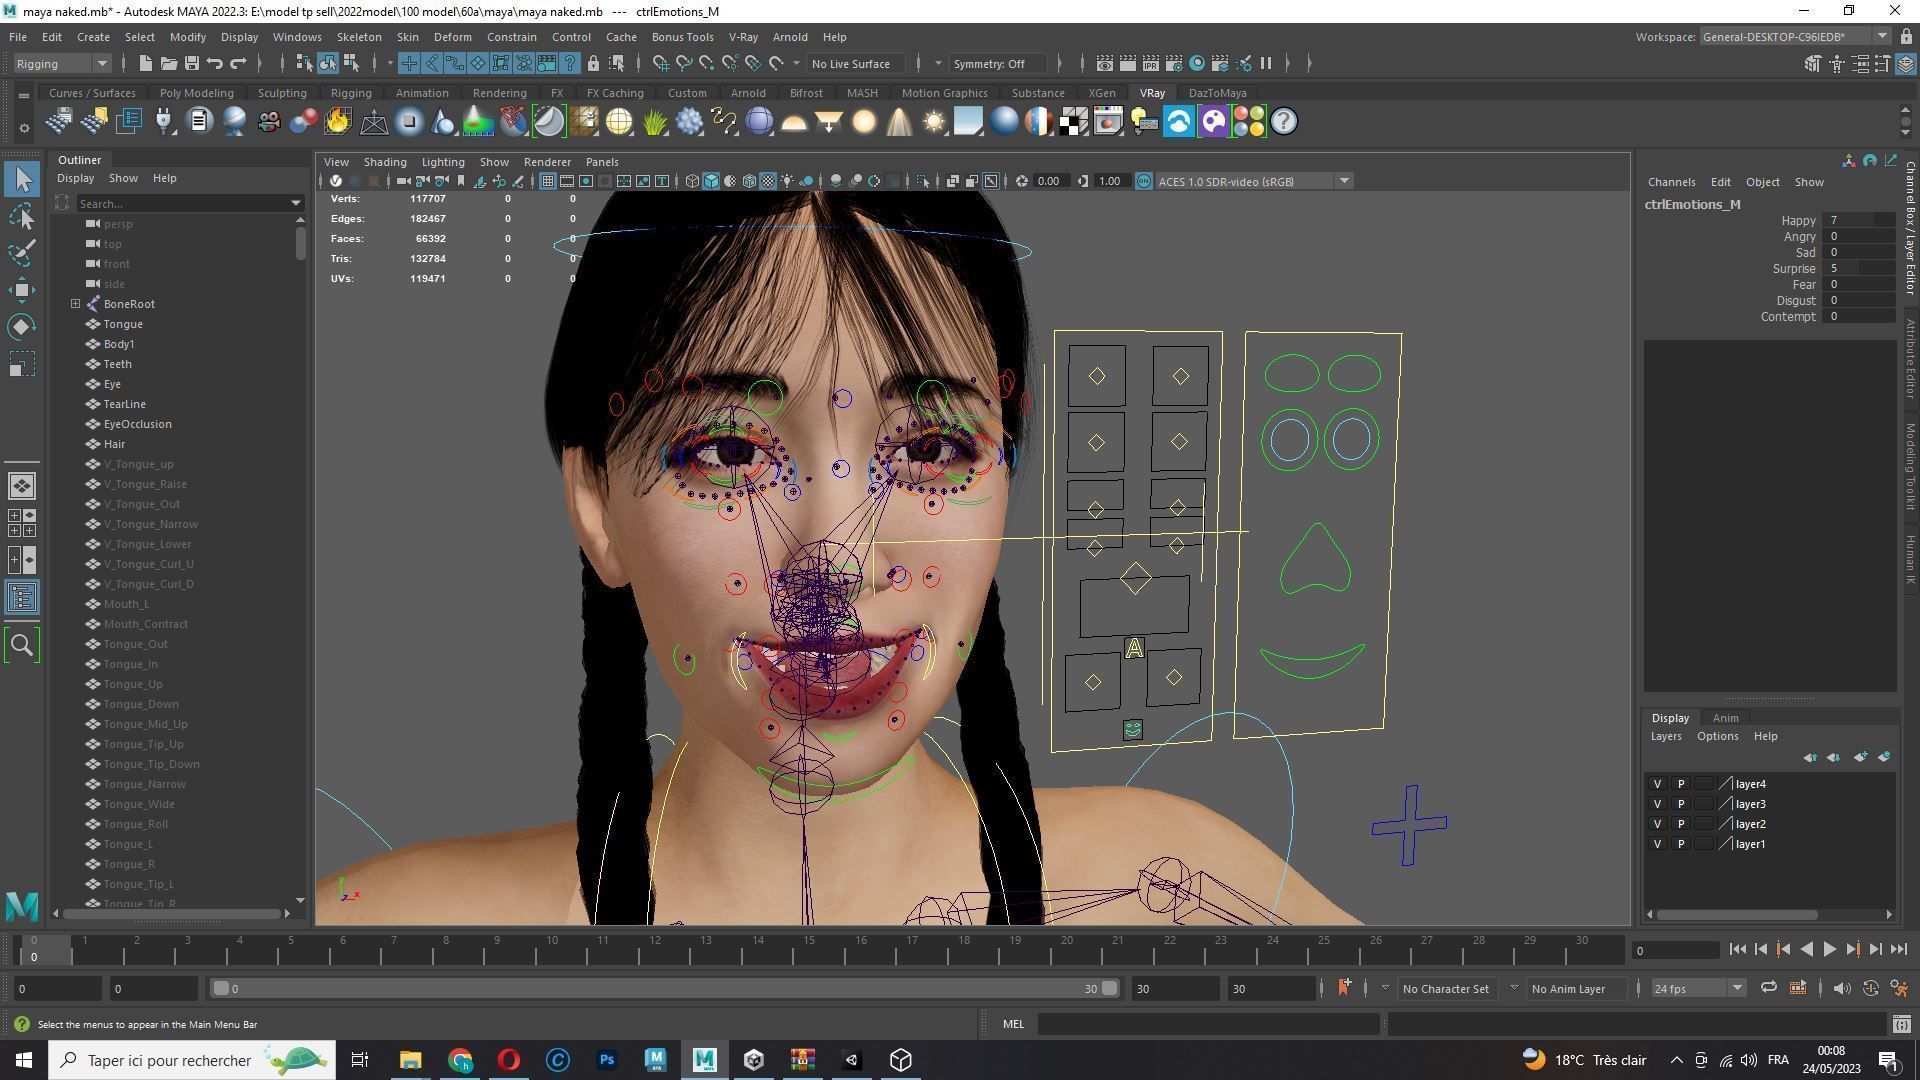
Task: Open the V-Ray help shelf icon
Action: (x=1284, y=122)
